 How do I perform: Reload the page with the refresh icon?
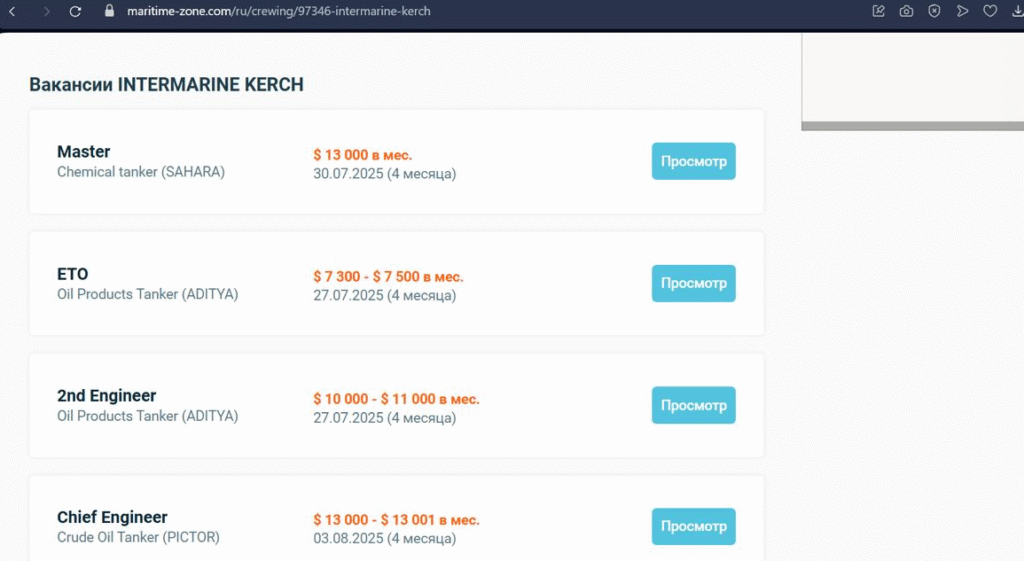pyautogui.click(x=75, y=11)
